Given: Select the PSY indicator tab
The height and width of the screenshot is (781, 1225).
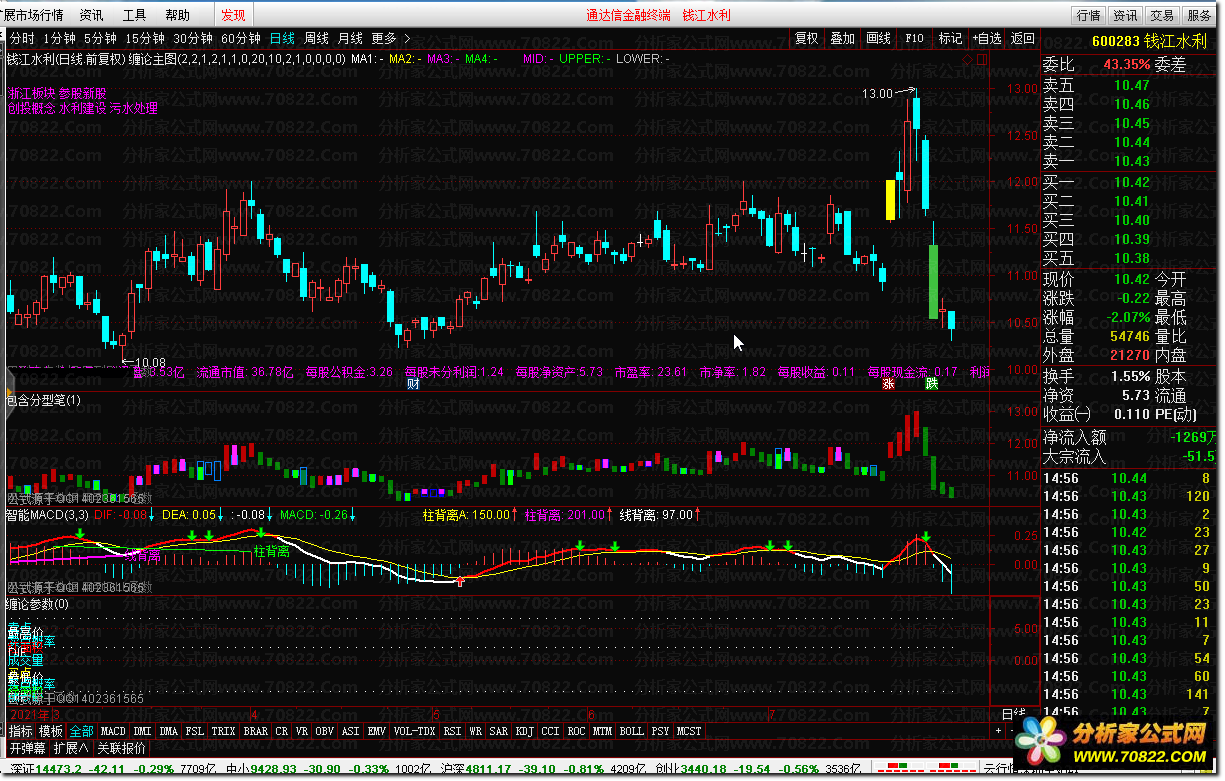Looking at the screenshot, I should click(660, 731).
